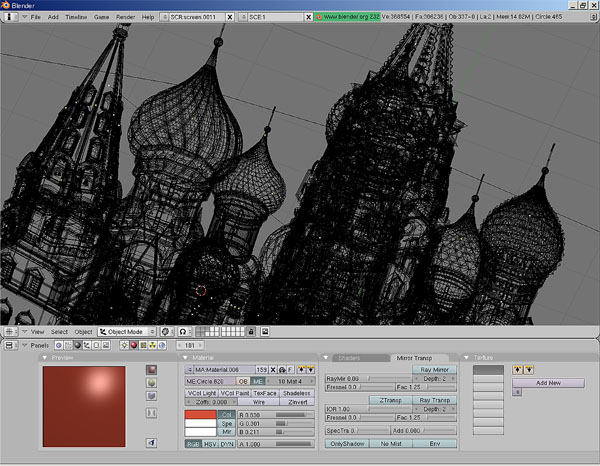Open the Render menu

[x=126, y=17]
